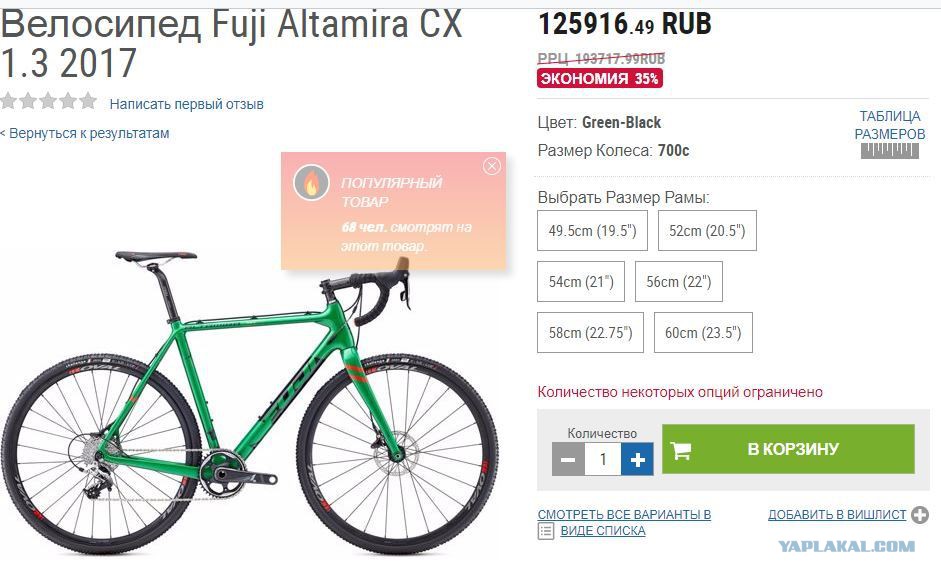
Task: Pick the 60cm (23.5") frame size
Action: 703,332
